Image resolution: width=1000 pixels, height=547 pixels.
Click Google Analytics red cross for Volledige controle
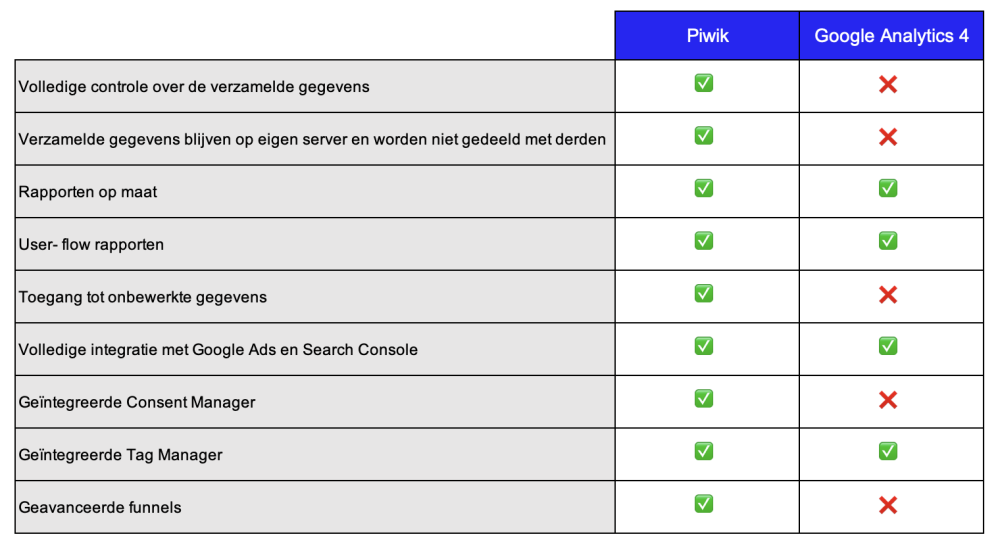(x=888, y=84)
